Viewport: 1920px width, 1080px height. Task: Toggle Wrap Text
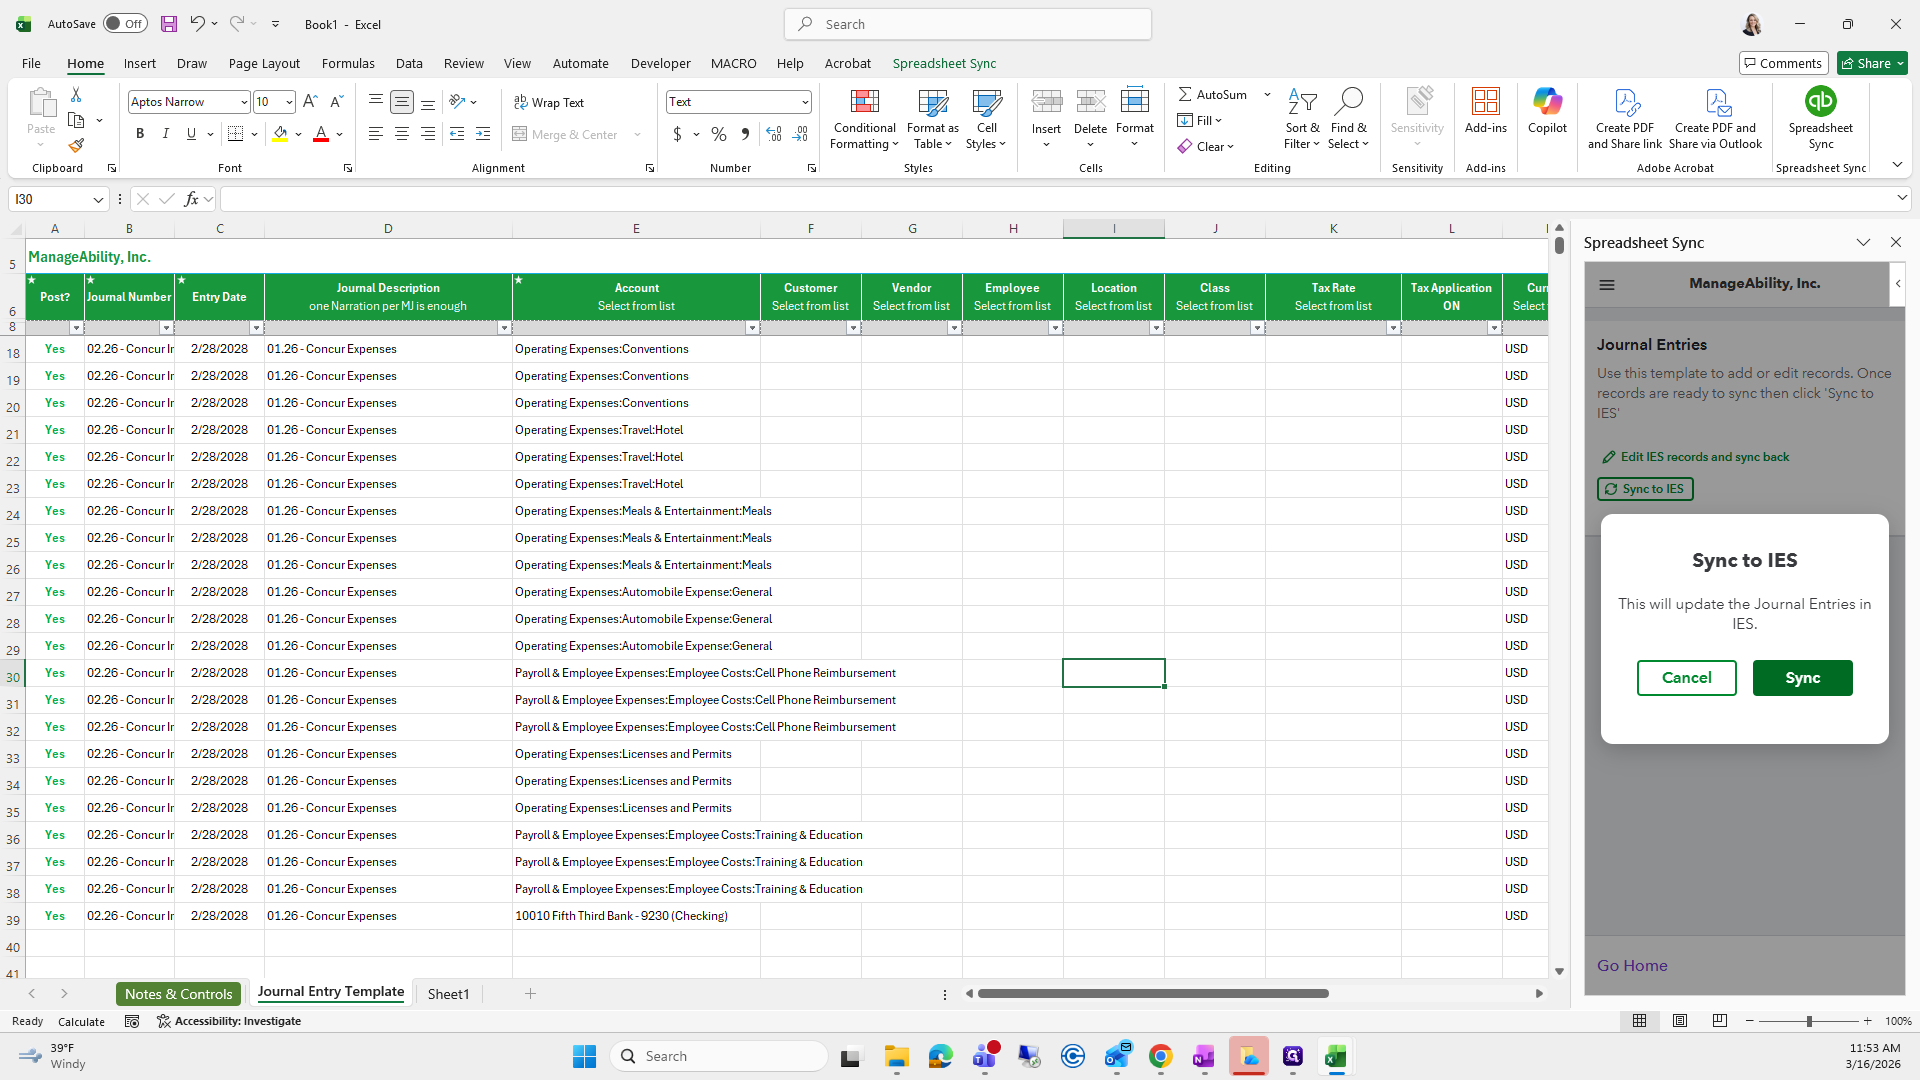tap(549, 102)
